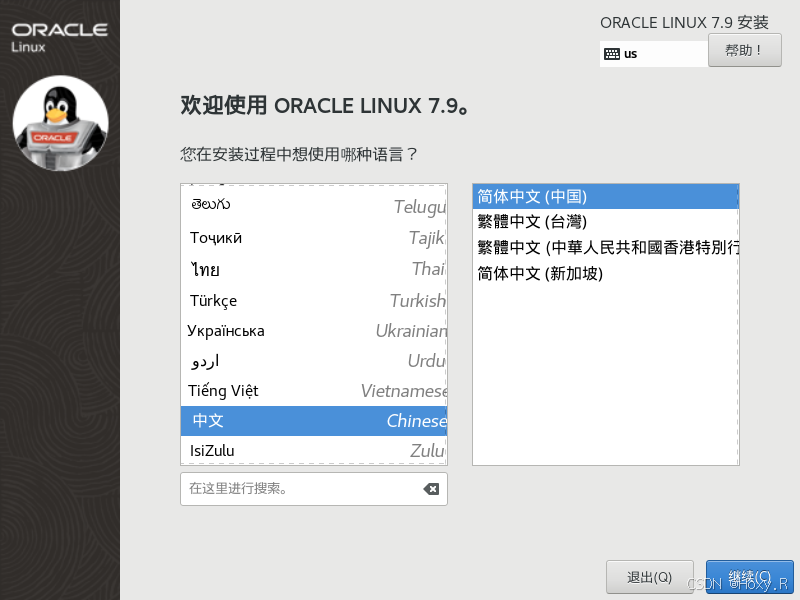Select 繁體中文 (台灣) locale

(x=606, y=221)
